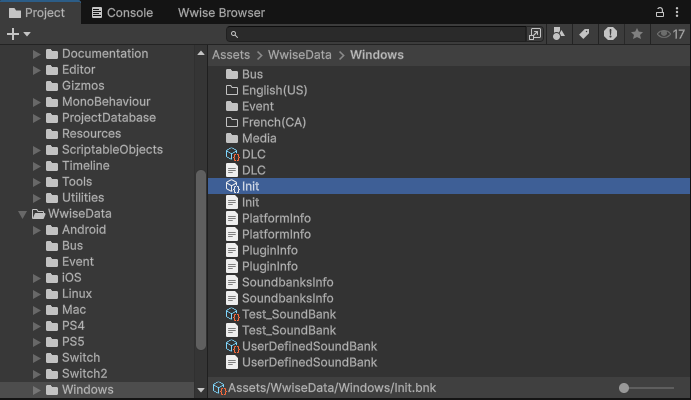Collapse the WwiseData folder in tree

coord(22,214)
